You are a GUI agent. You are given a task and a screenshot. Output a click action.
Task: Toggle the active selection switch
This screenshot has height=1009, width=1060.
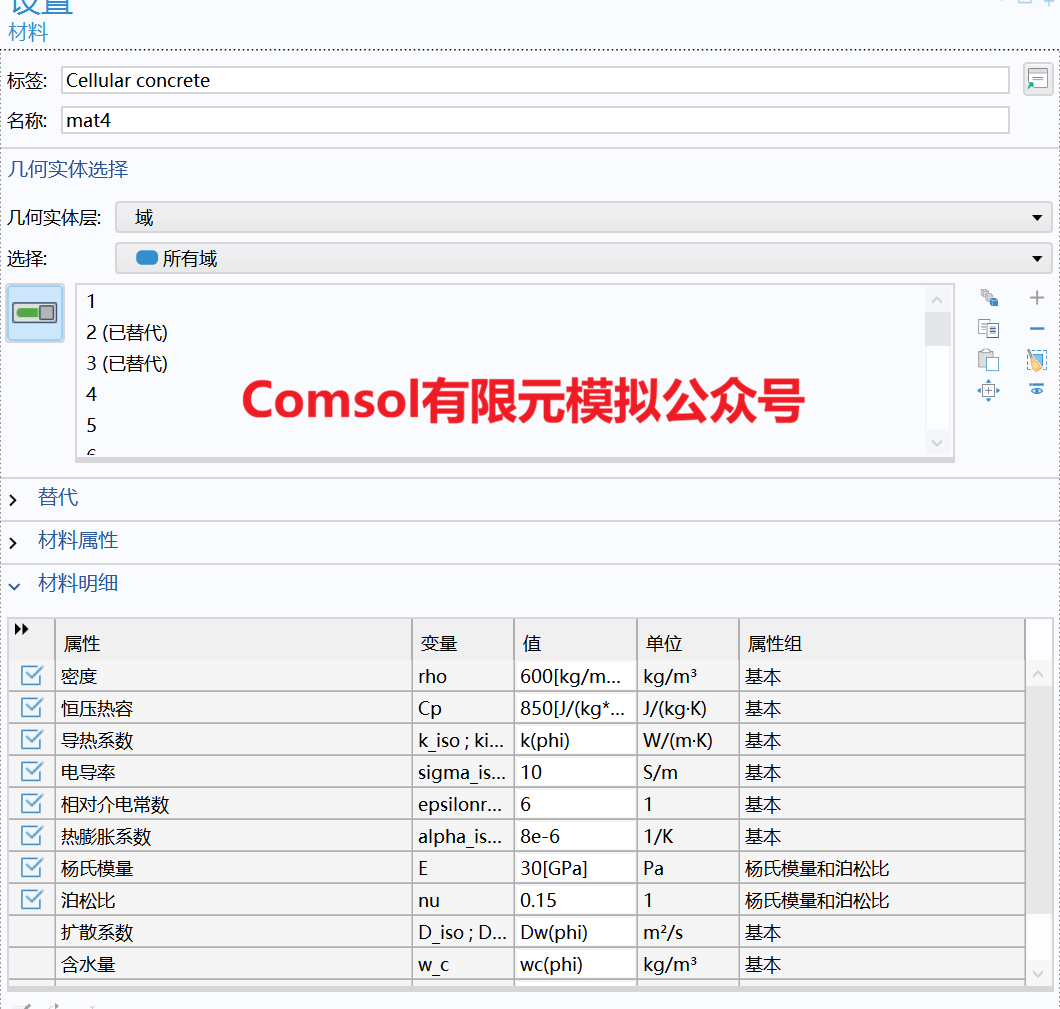pyautogui.click(x=35, y=313)
